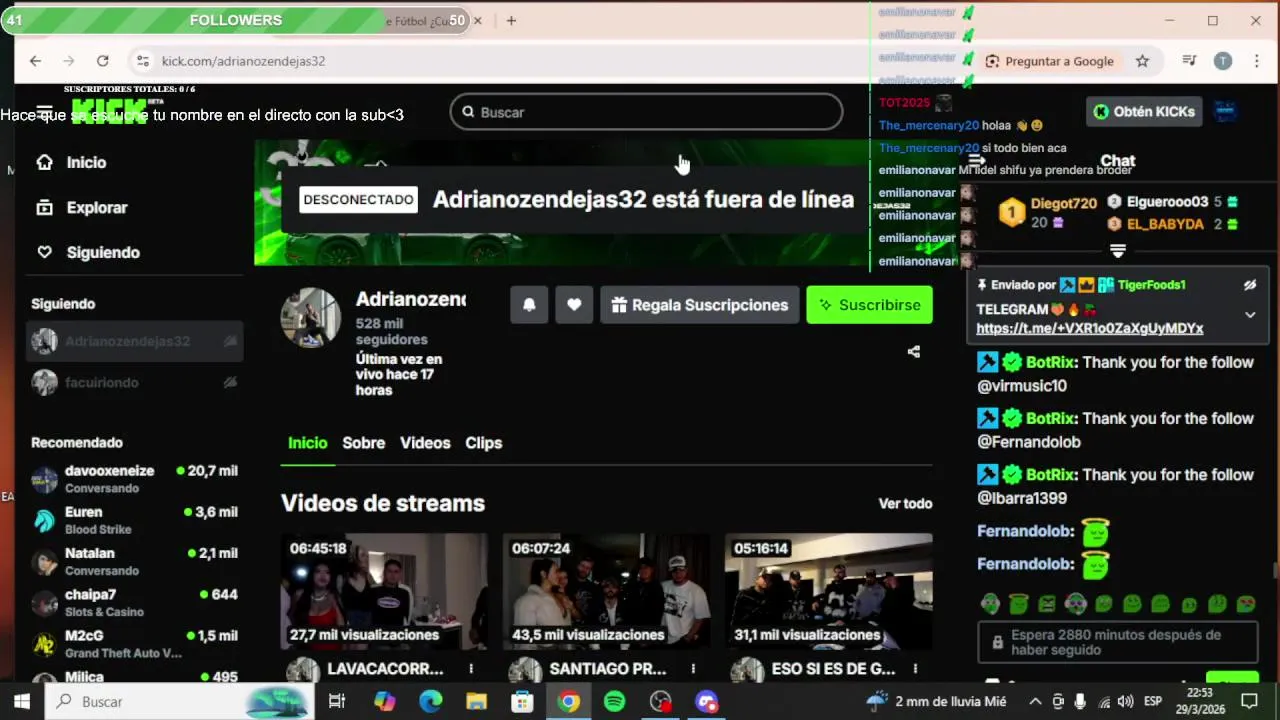Open the Chrome media control icon
This screenshot has width=1280, height=720.
pyautogui.click(x=1189, y=61)
